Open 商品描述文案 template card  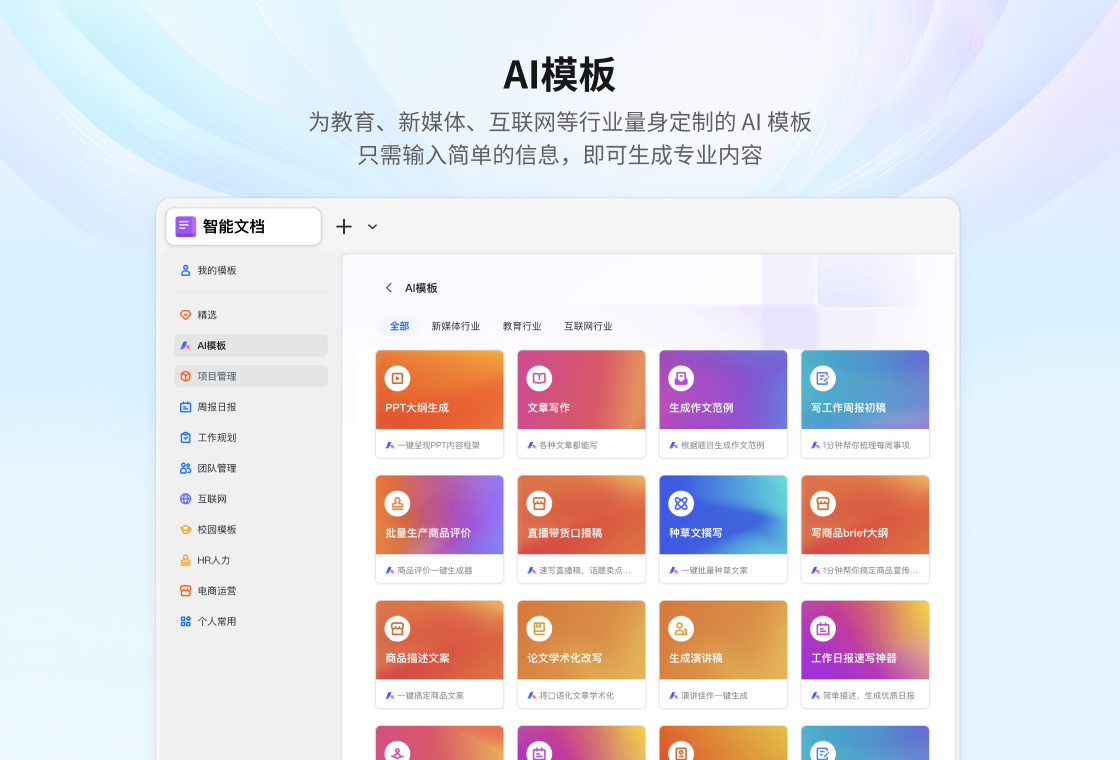439,654
